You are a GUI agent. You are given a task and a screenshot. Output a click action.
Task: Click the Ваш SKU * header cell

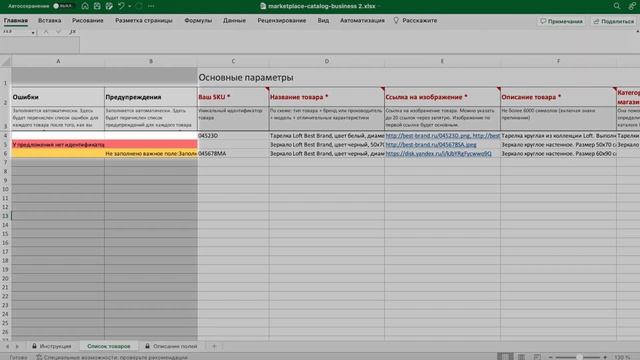coord(233,97)
